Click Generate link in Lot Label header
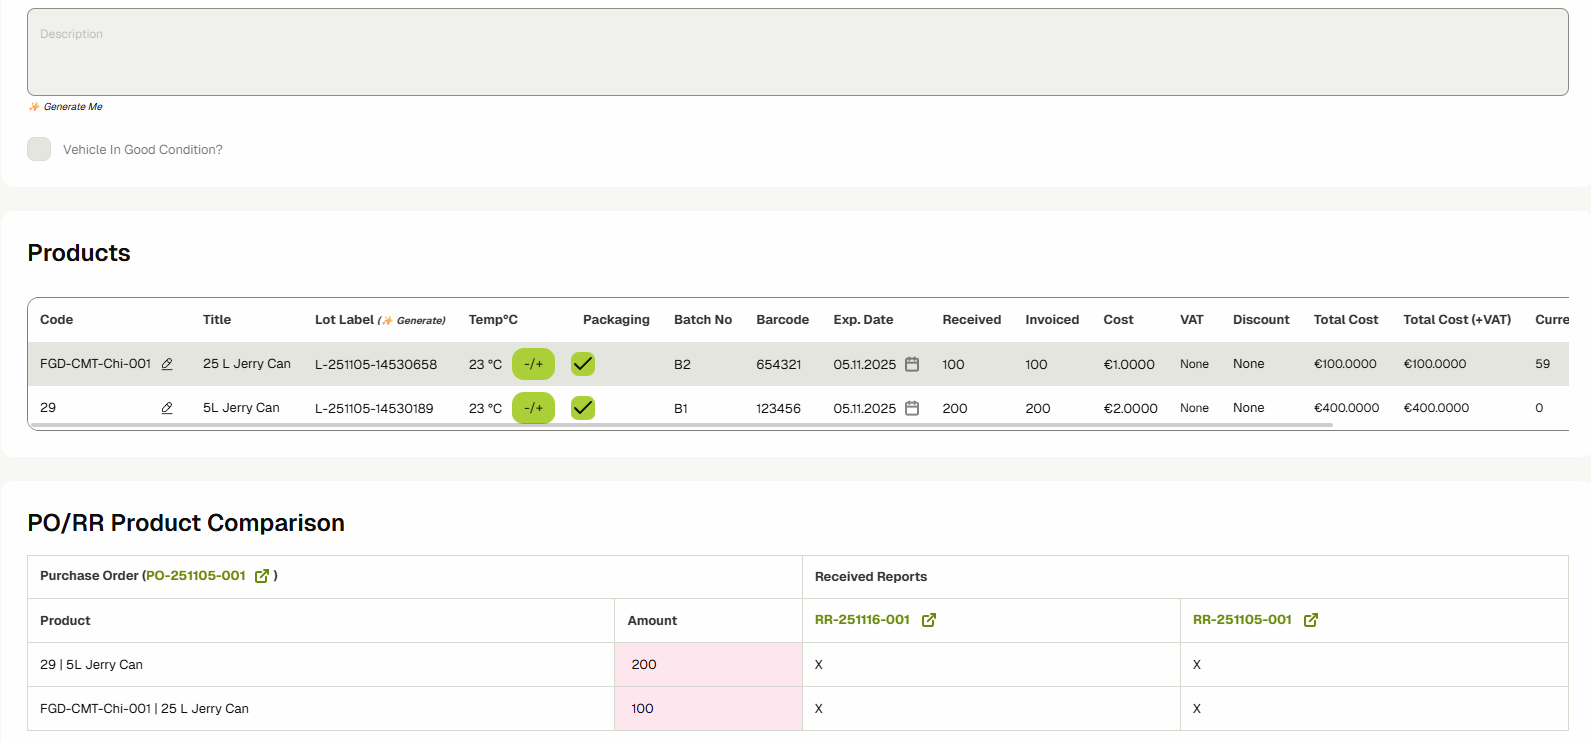Image resolution: width=1591 pixels, height=742 pixels. [420, 321]
